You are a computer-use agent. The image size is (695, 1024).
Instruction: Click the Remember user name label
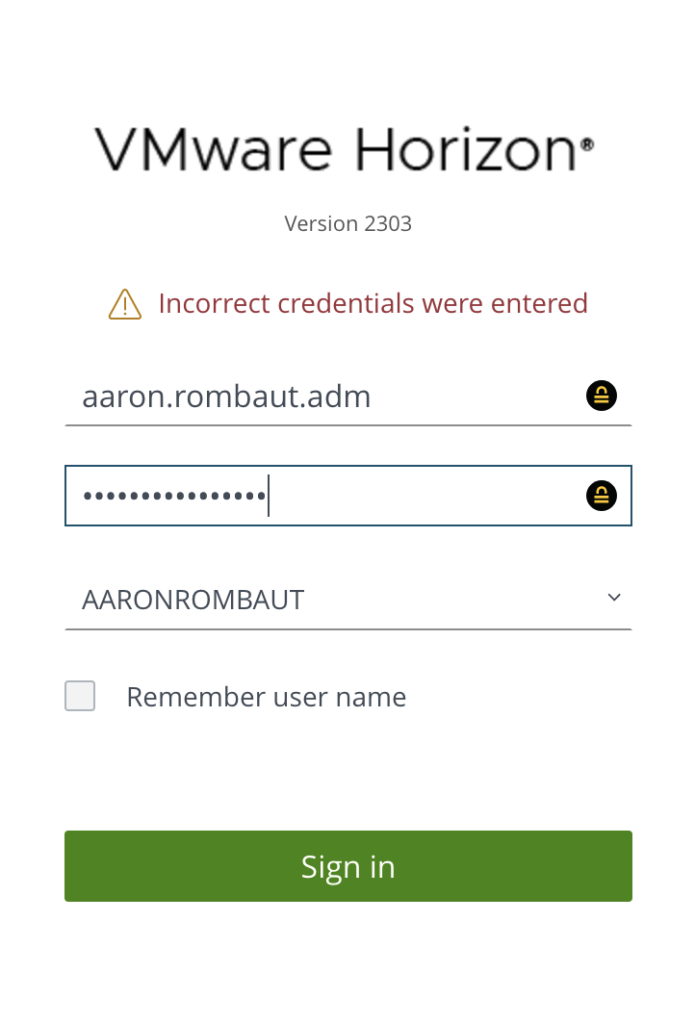click(x=266, y=697)
